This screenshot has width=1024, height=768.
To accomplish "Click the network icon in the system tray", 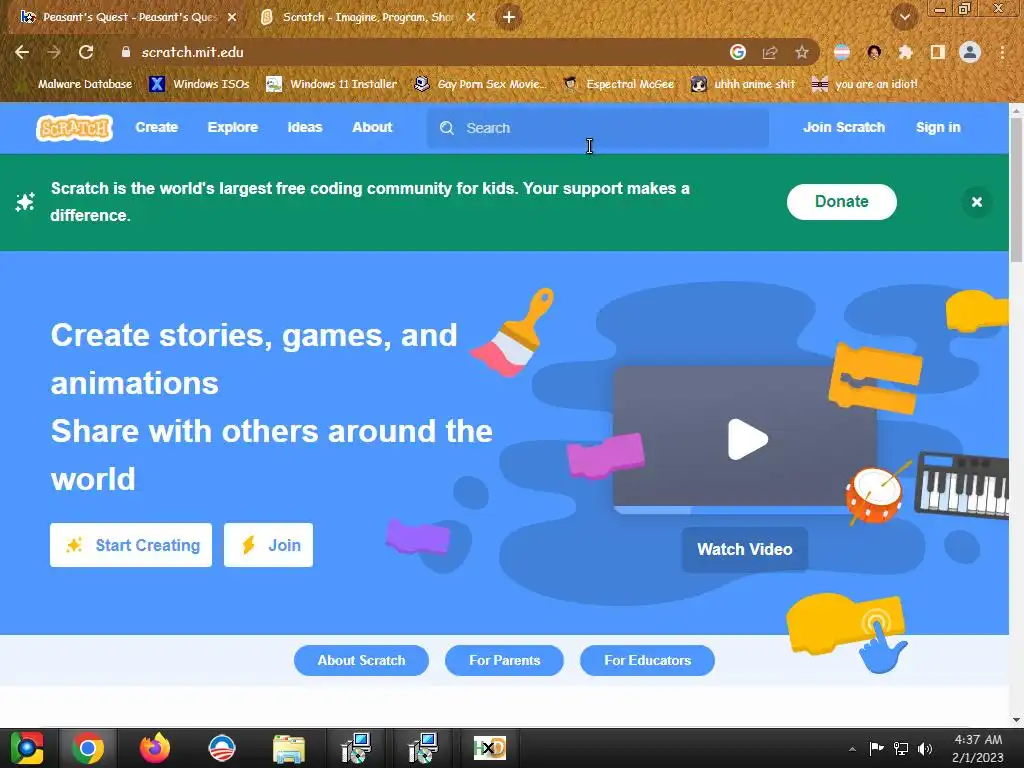I will point(901,749).
